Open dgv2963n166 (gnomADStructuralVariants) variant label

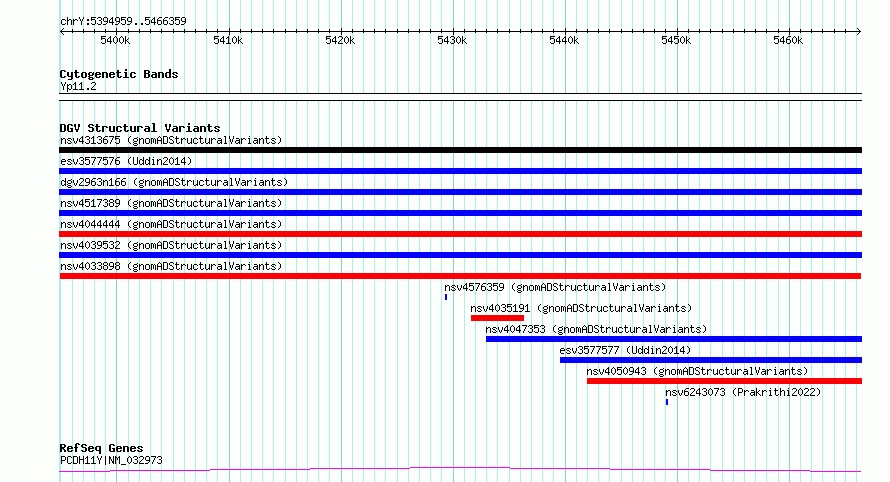174,182
